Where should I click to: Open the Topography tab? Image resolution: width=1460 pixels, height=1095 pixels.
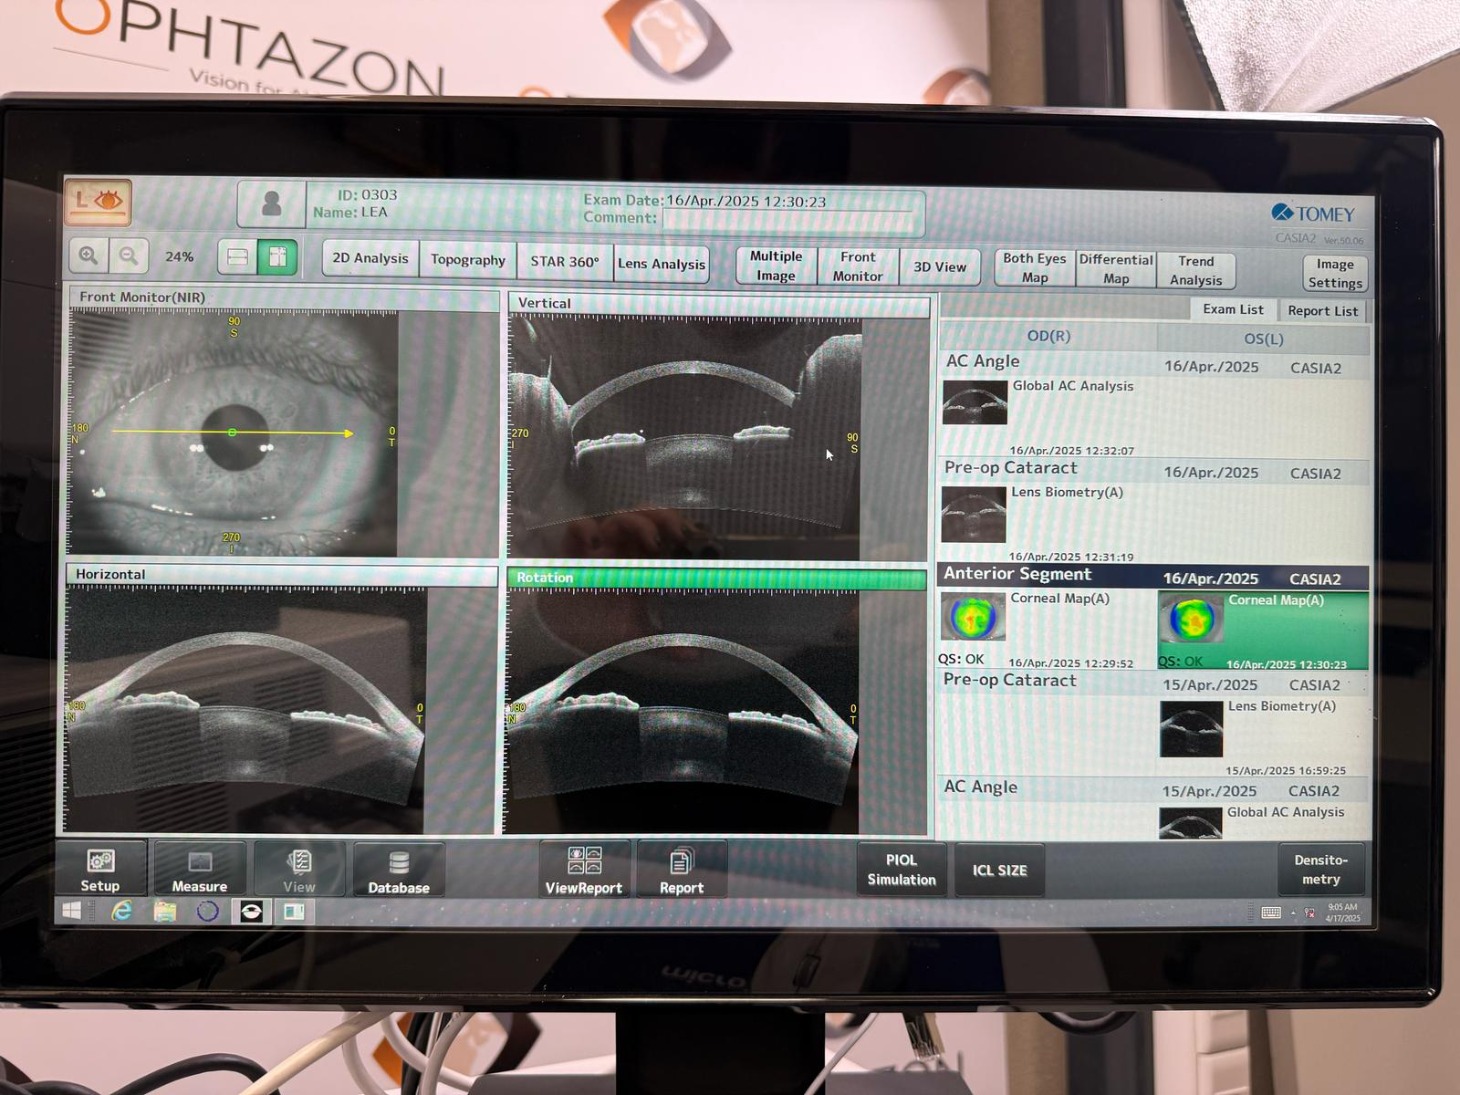(x=468, y=260)
